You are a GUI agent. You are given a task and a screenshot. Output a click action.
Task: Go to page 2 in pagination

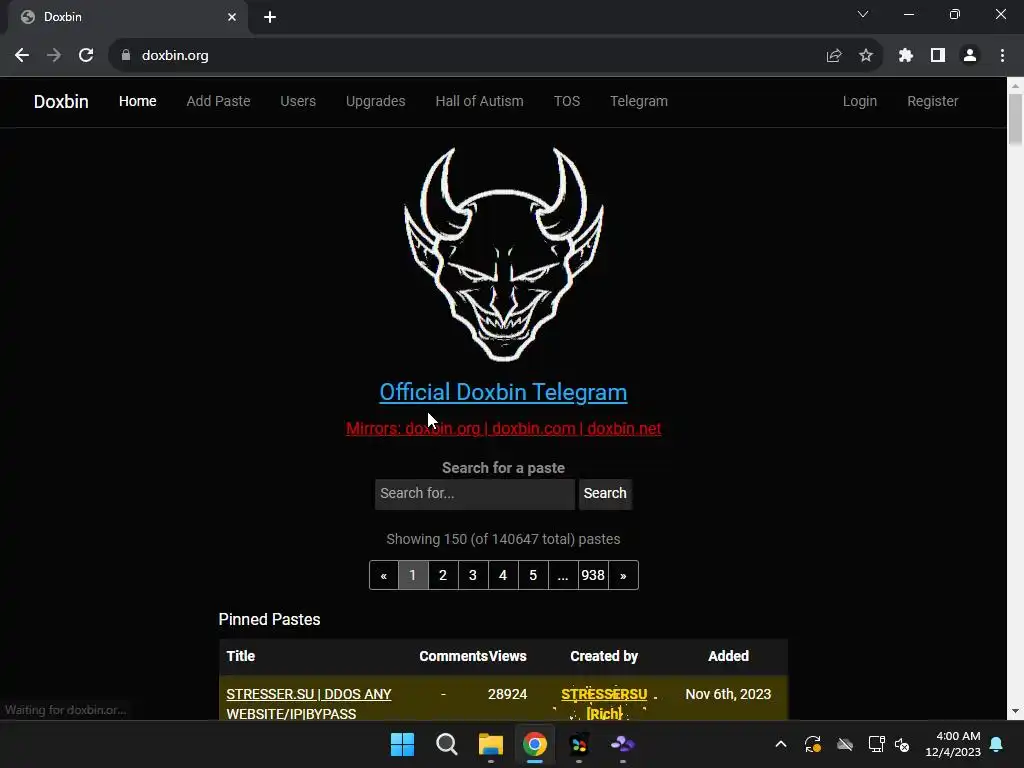click(443, 575)
